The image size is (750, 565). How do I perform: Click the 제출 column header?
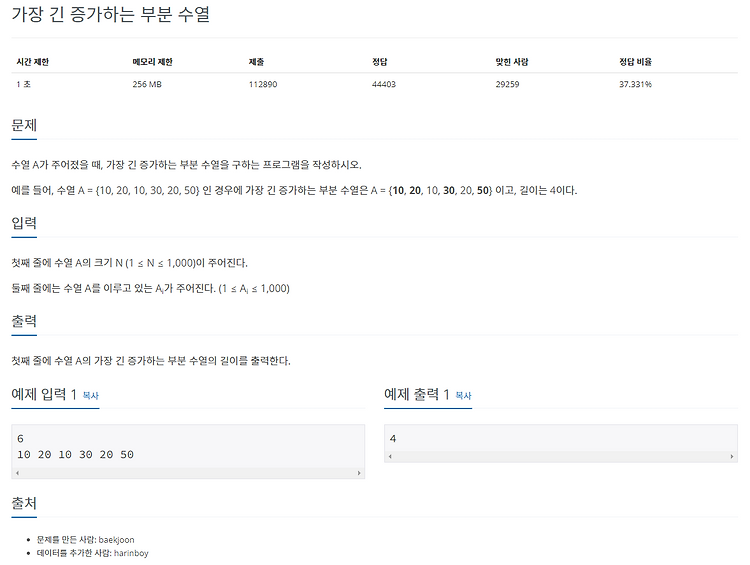[x=256, y=62]
